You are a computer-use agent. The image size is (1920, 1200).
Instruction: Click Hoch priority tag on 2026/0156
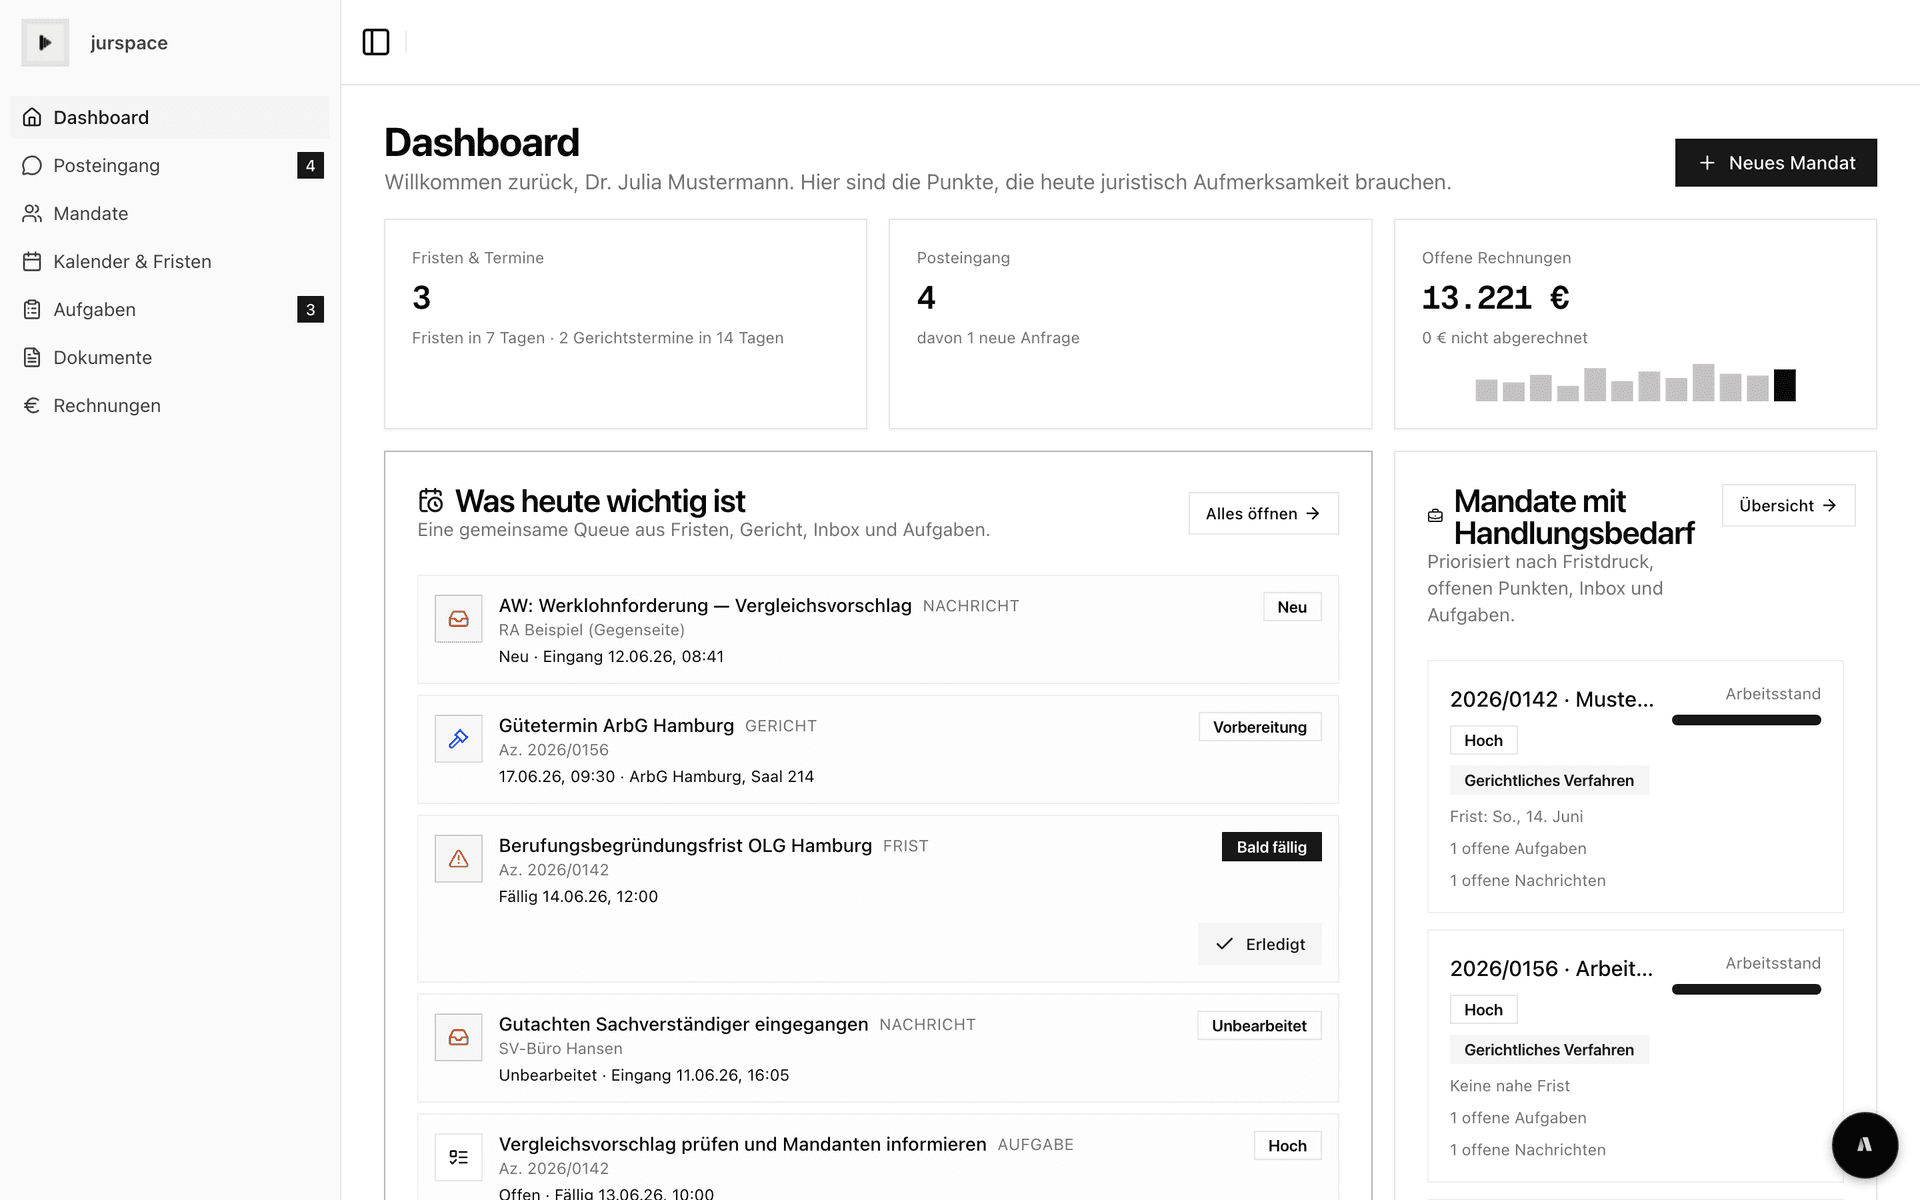click(x=1483, y=1010)
